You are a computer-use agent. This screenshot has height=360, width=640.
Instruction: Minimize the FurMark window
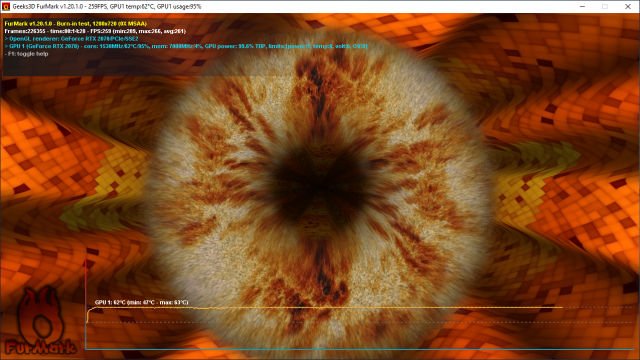pyautogui.click(x=582, y=7)
